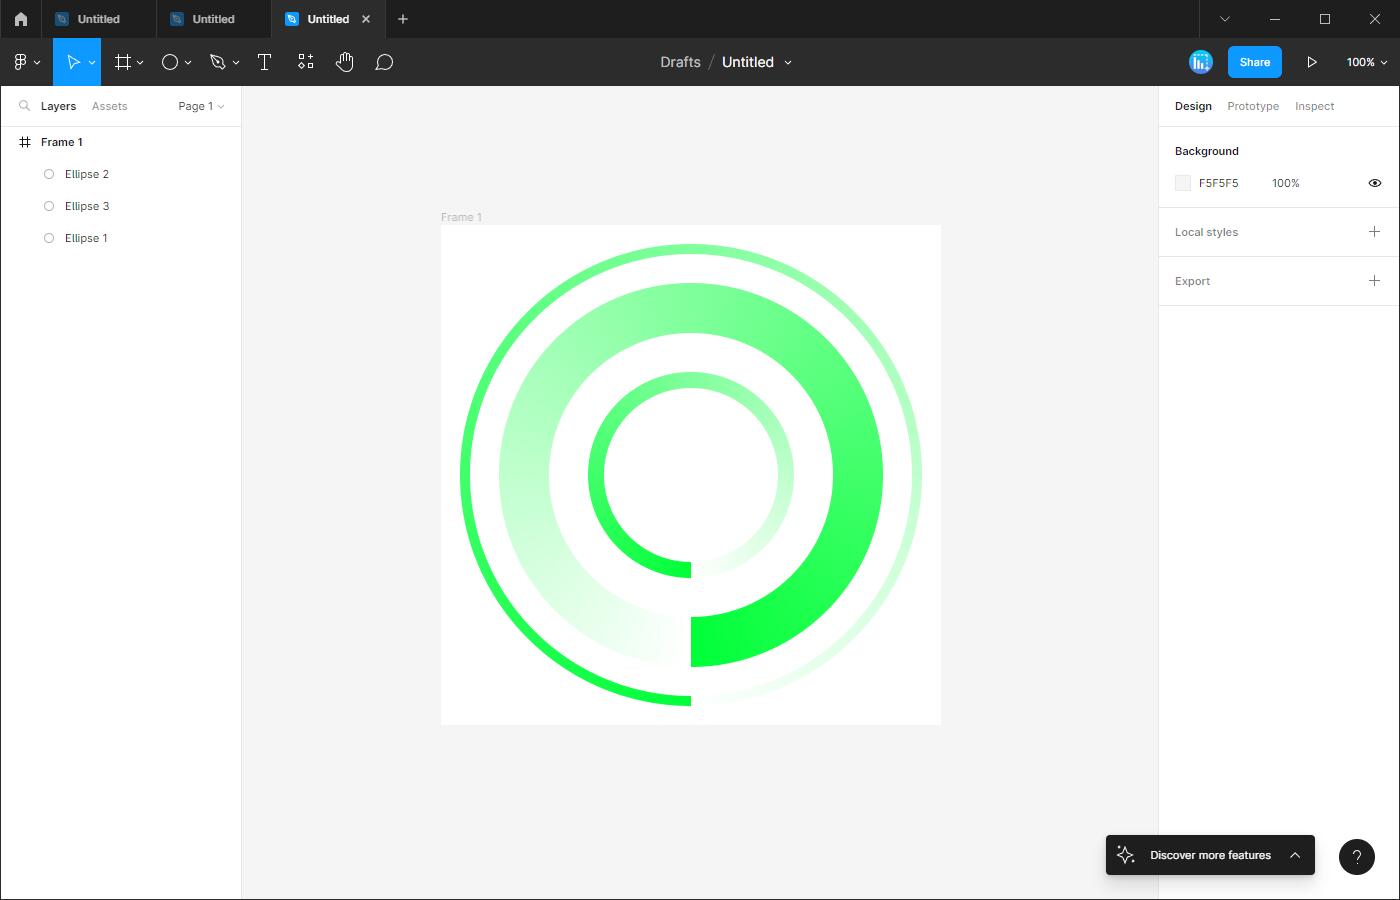Toggle background visibility eye icon
Image resolution: width=1400 pixels, height=900 pixels.
pyautogui.click(x=1375, y=183)
